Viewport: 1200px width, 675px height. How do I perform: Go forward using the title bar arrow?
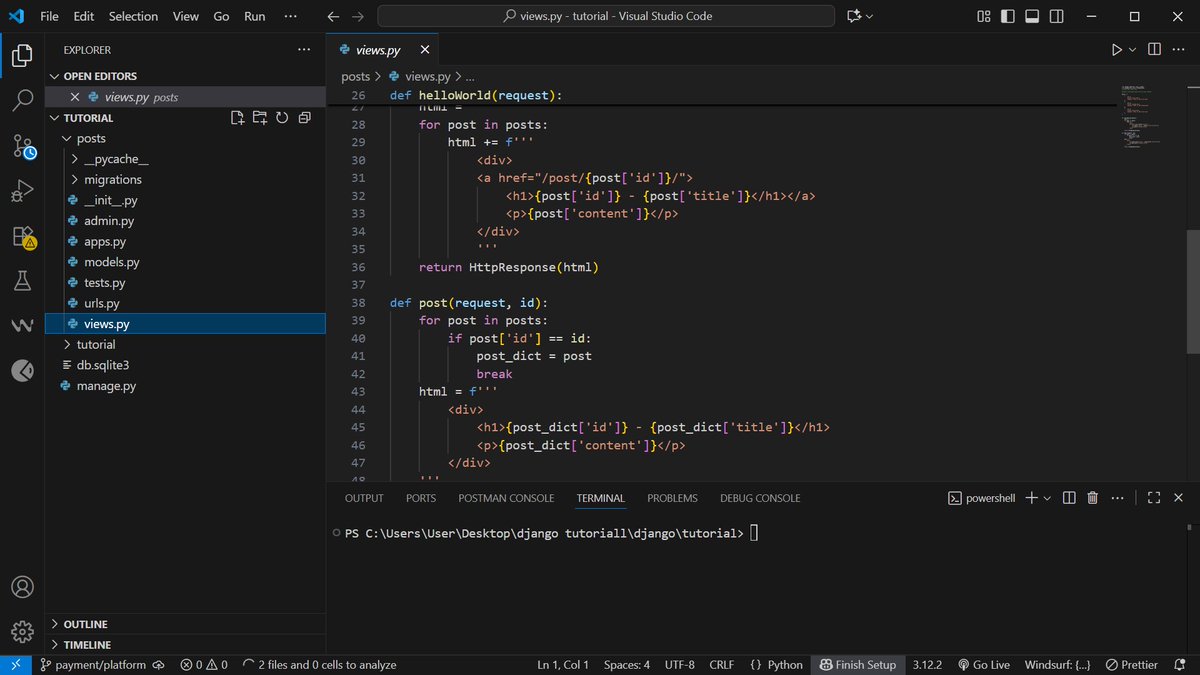359,16
